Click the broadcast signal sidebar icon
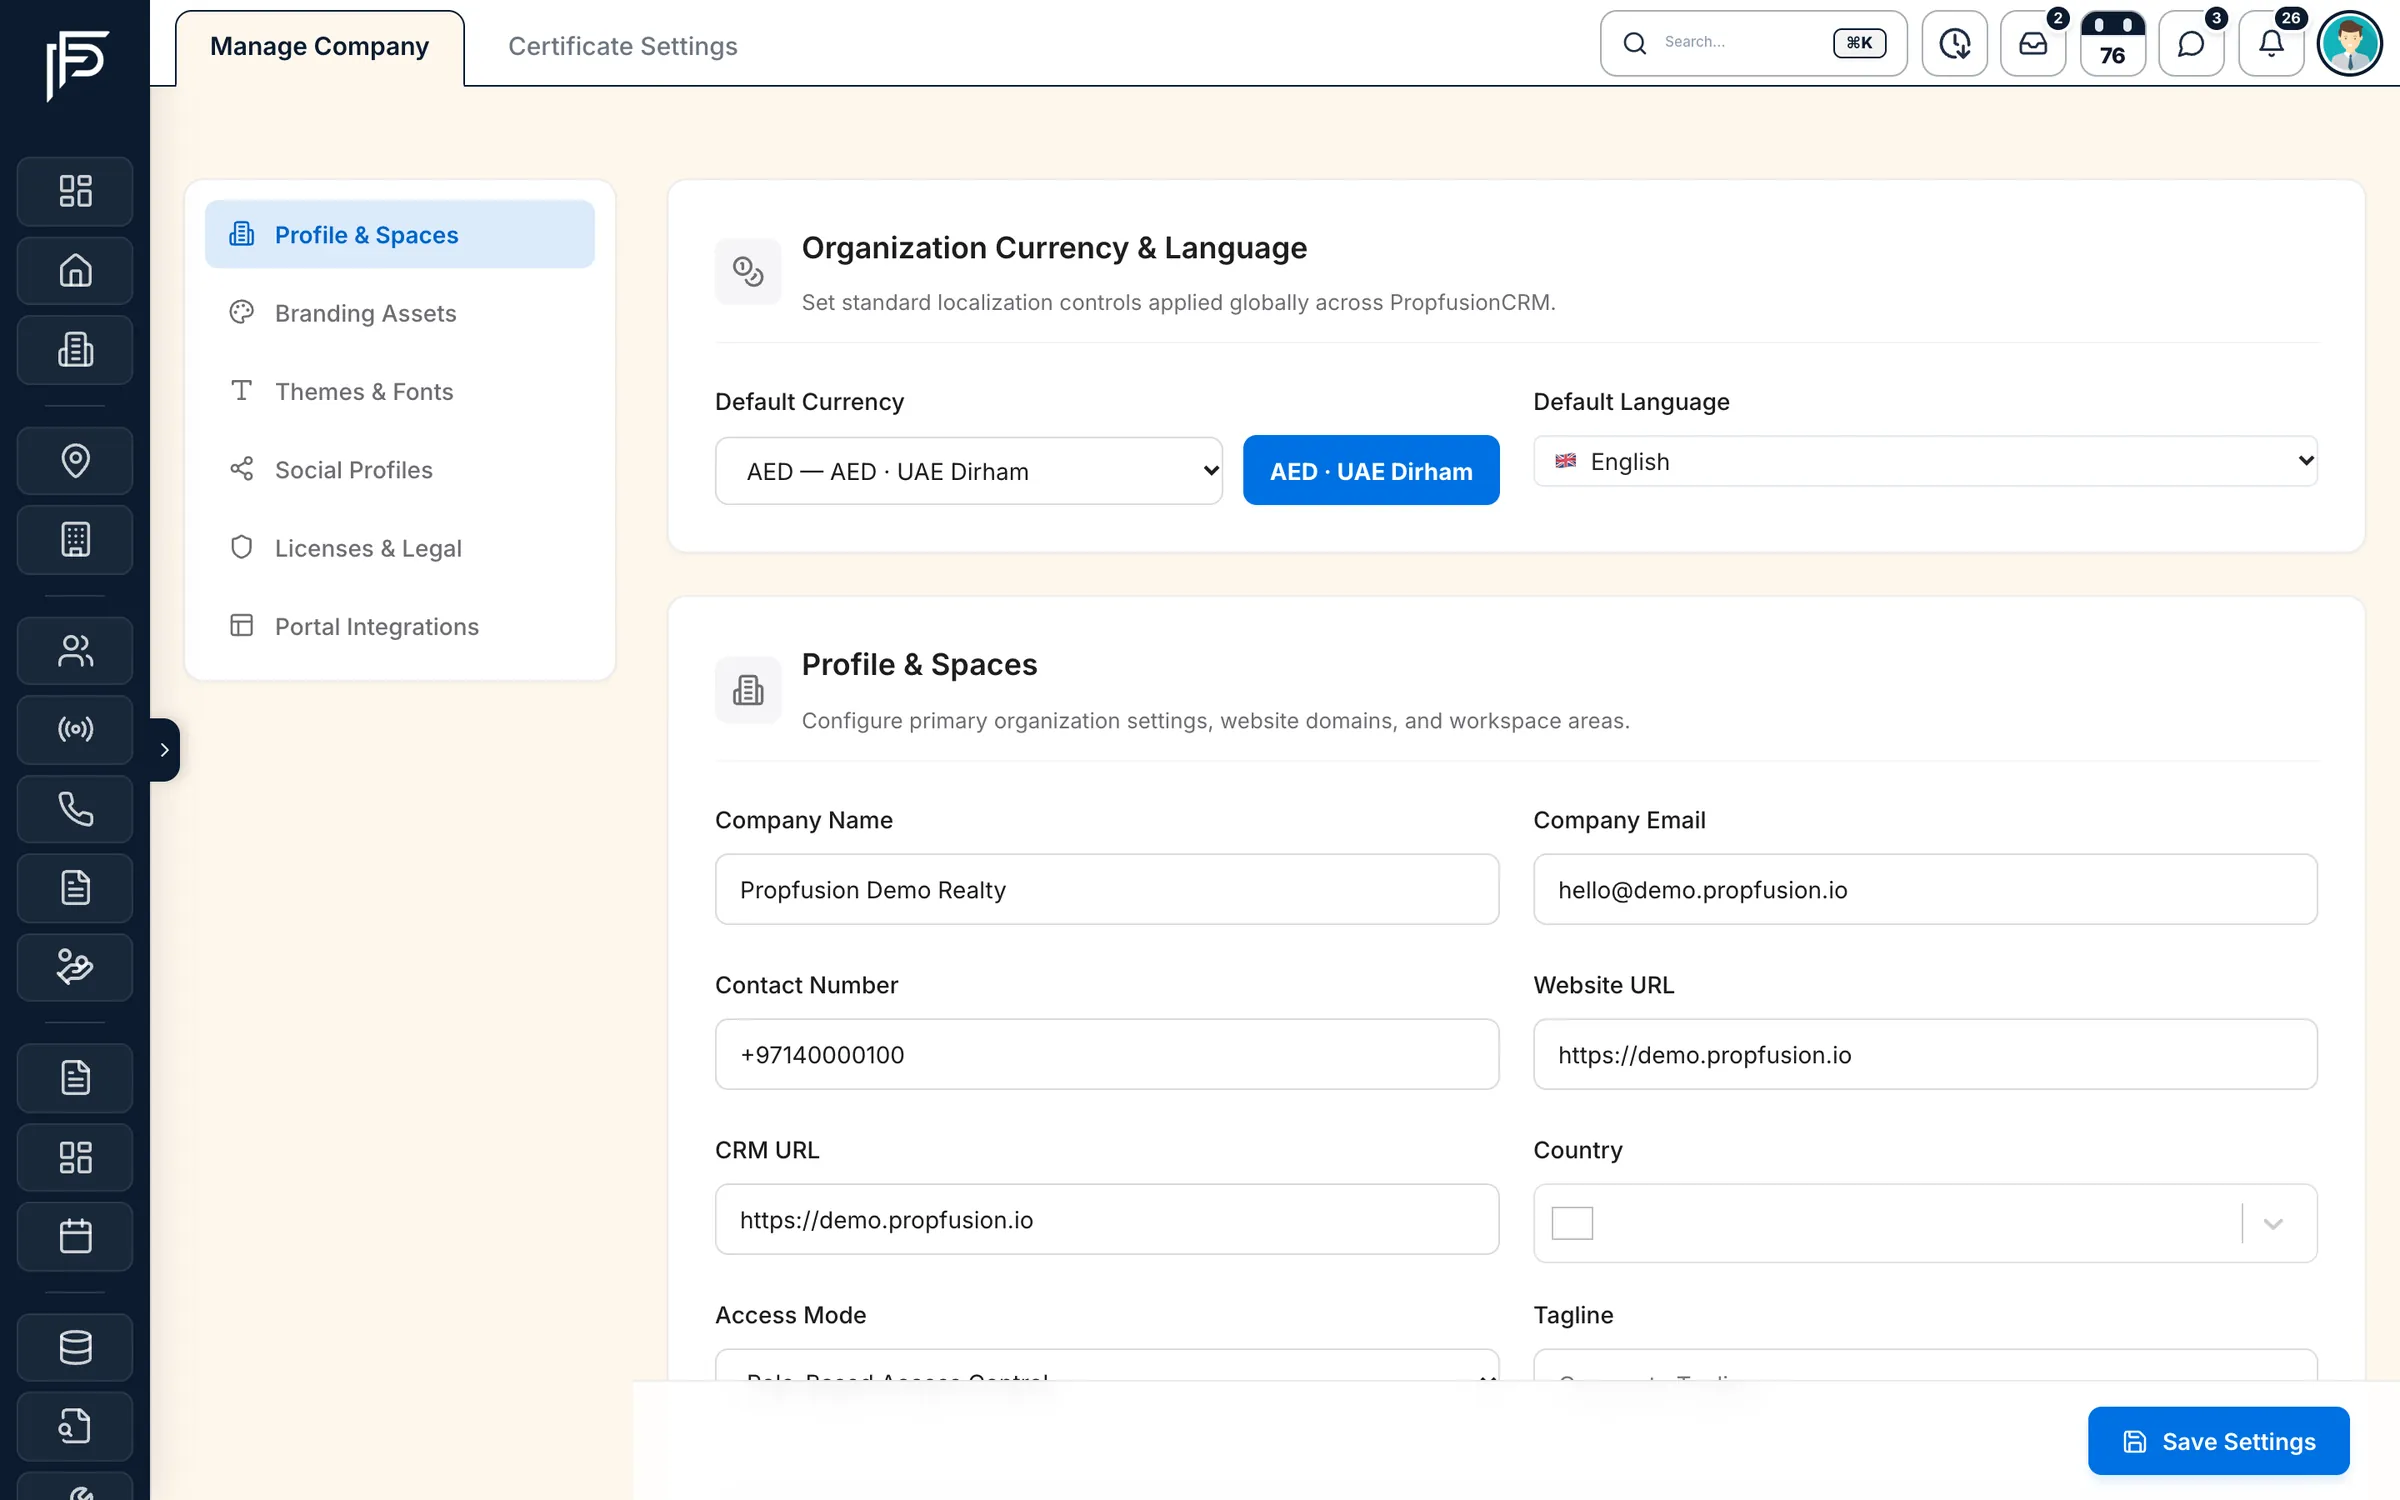 [75, 730]
